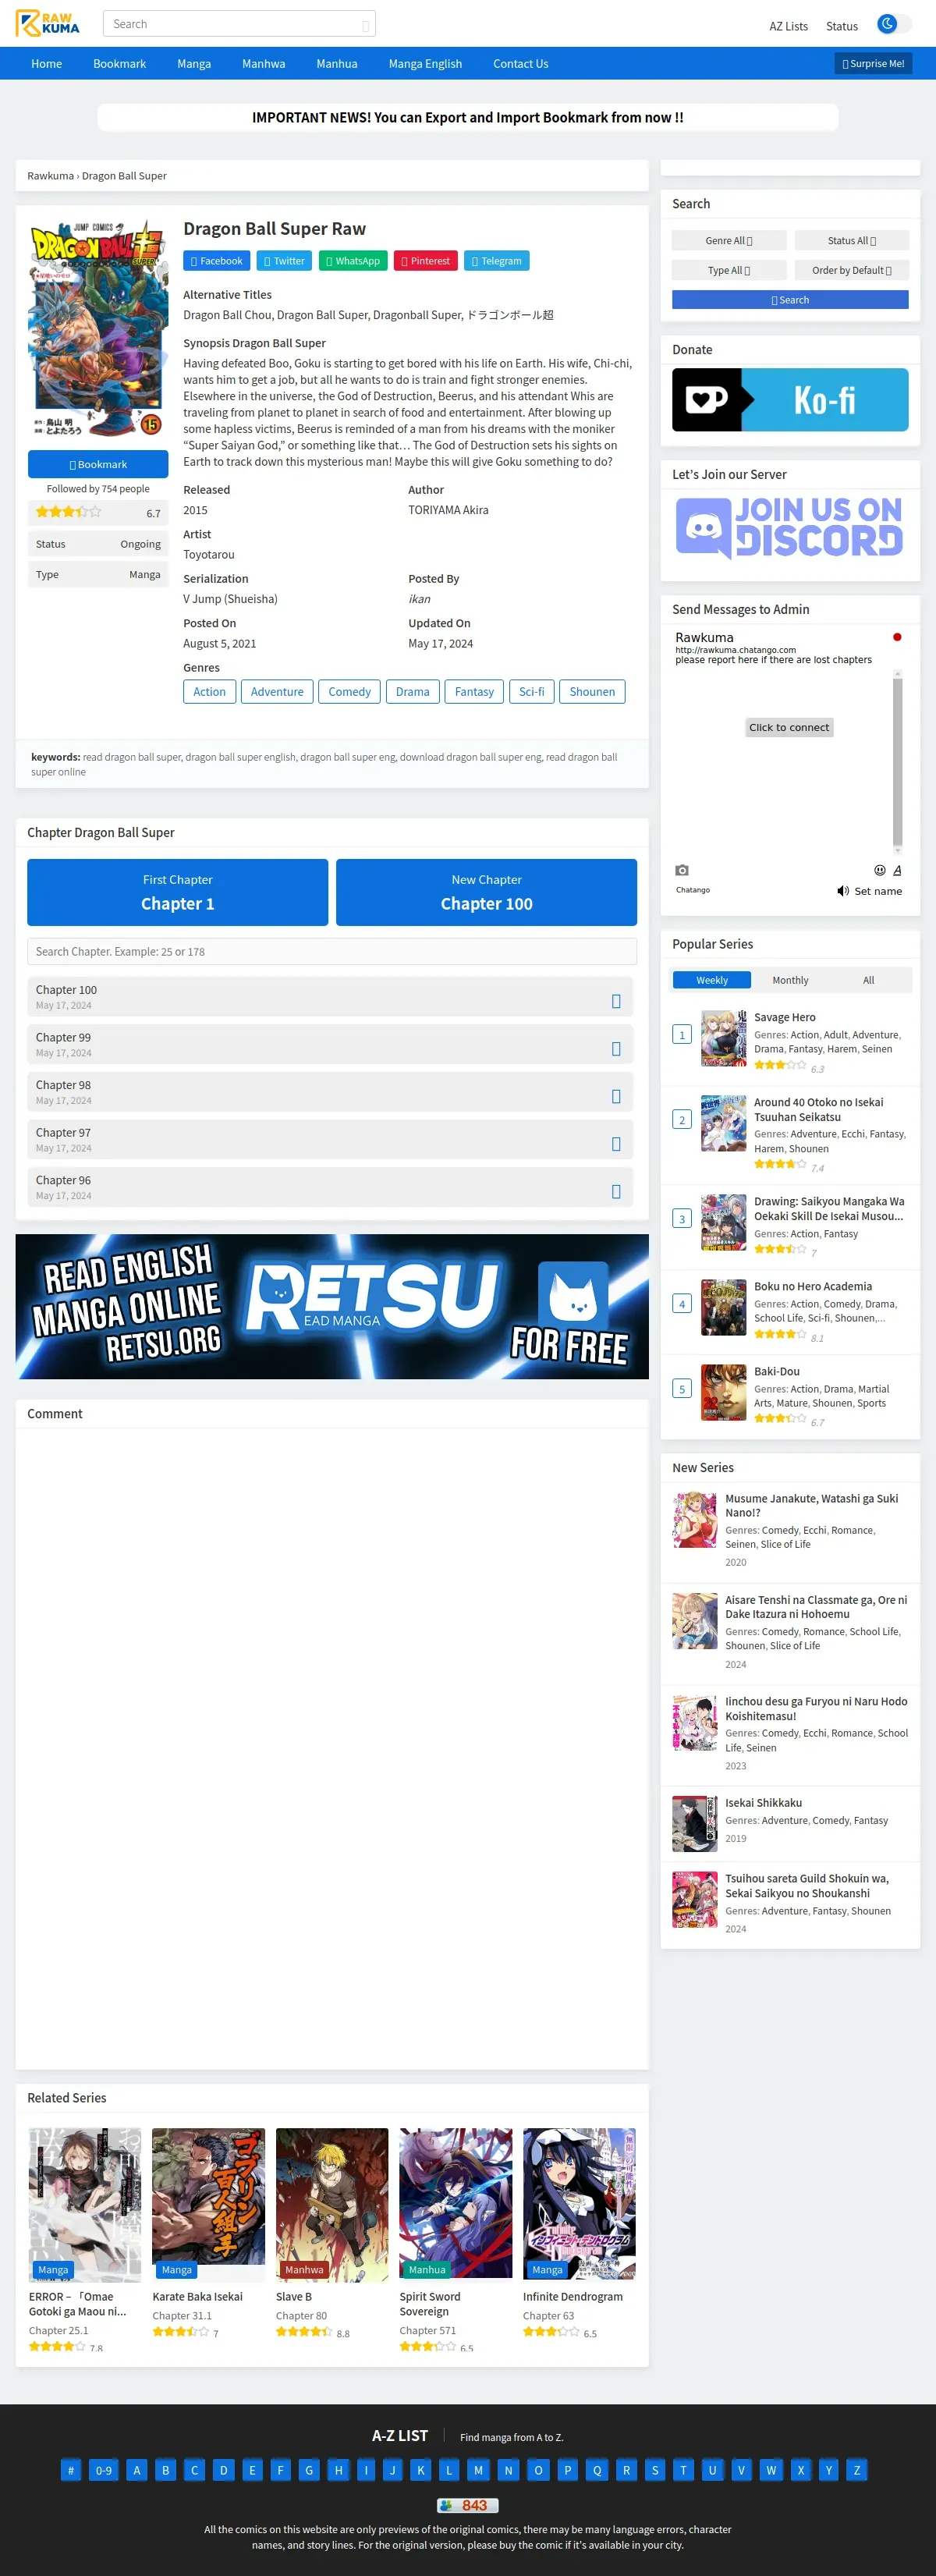Open the Type All dropdown
936x2576 pixels.
click(729, 270)
